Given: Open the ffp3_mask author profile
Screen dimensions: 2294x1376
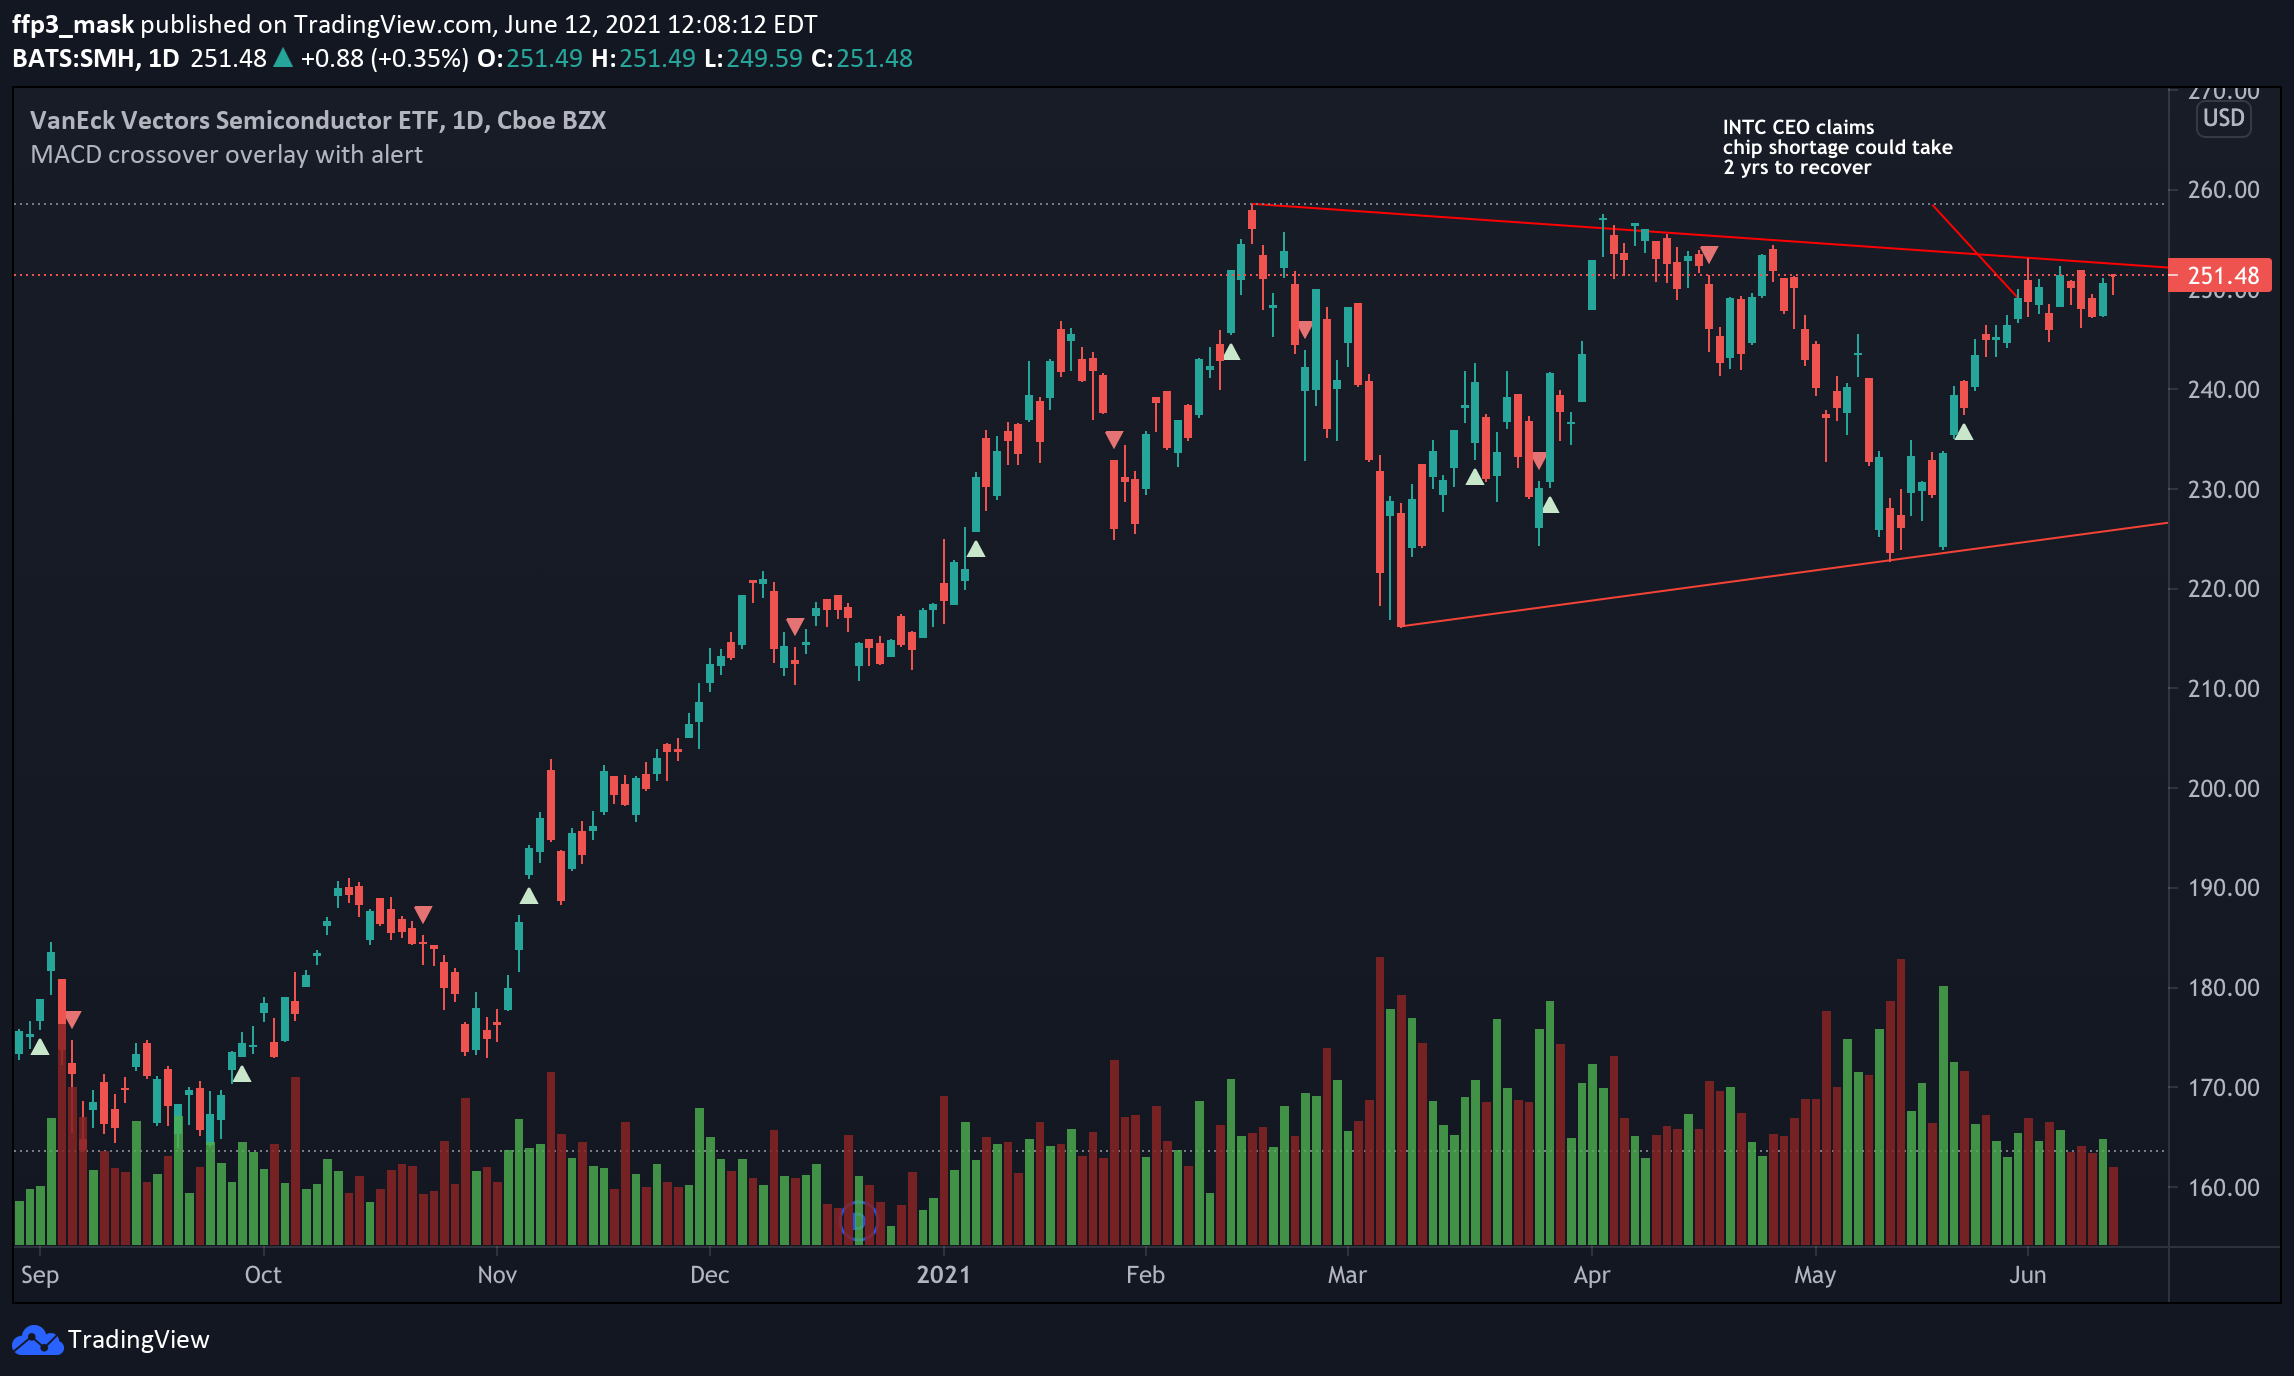Looking at the screenshot, I should (73, 24).
